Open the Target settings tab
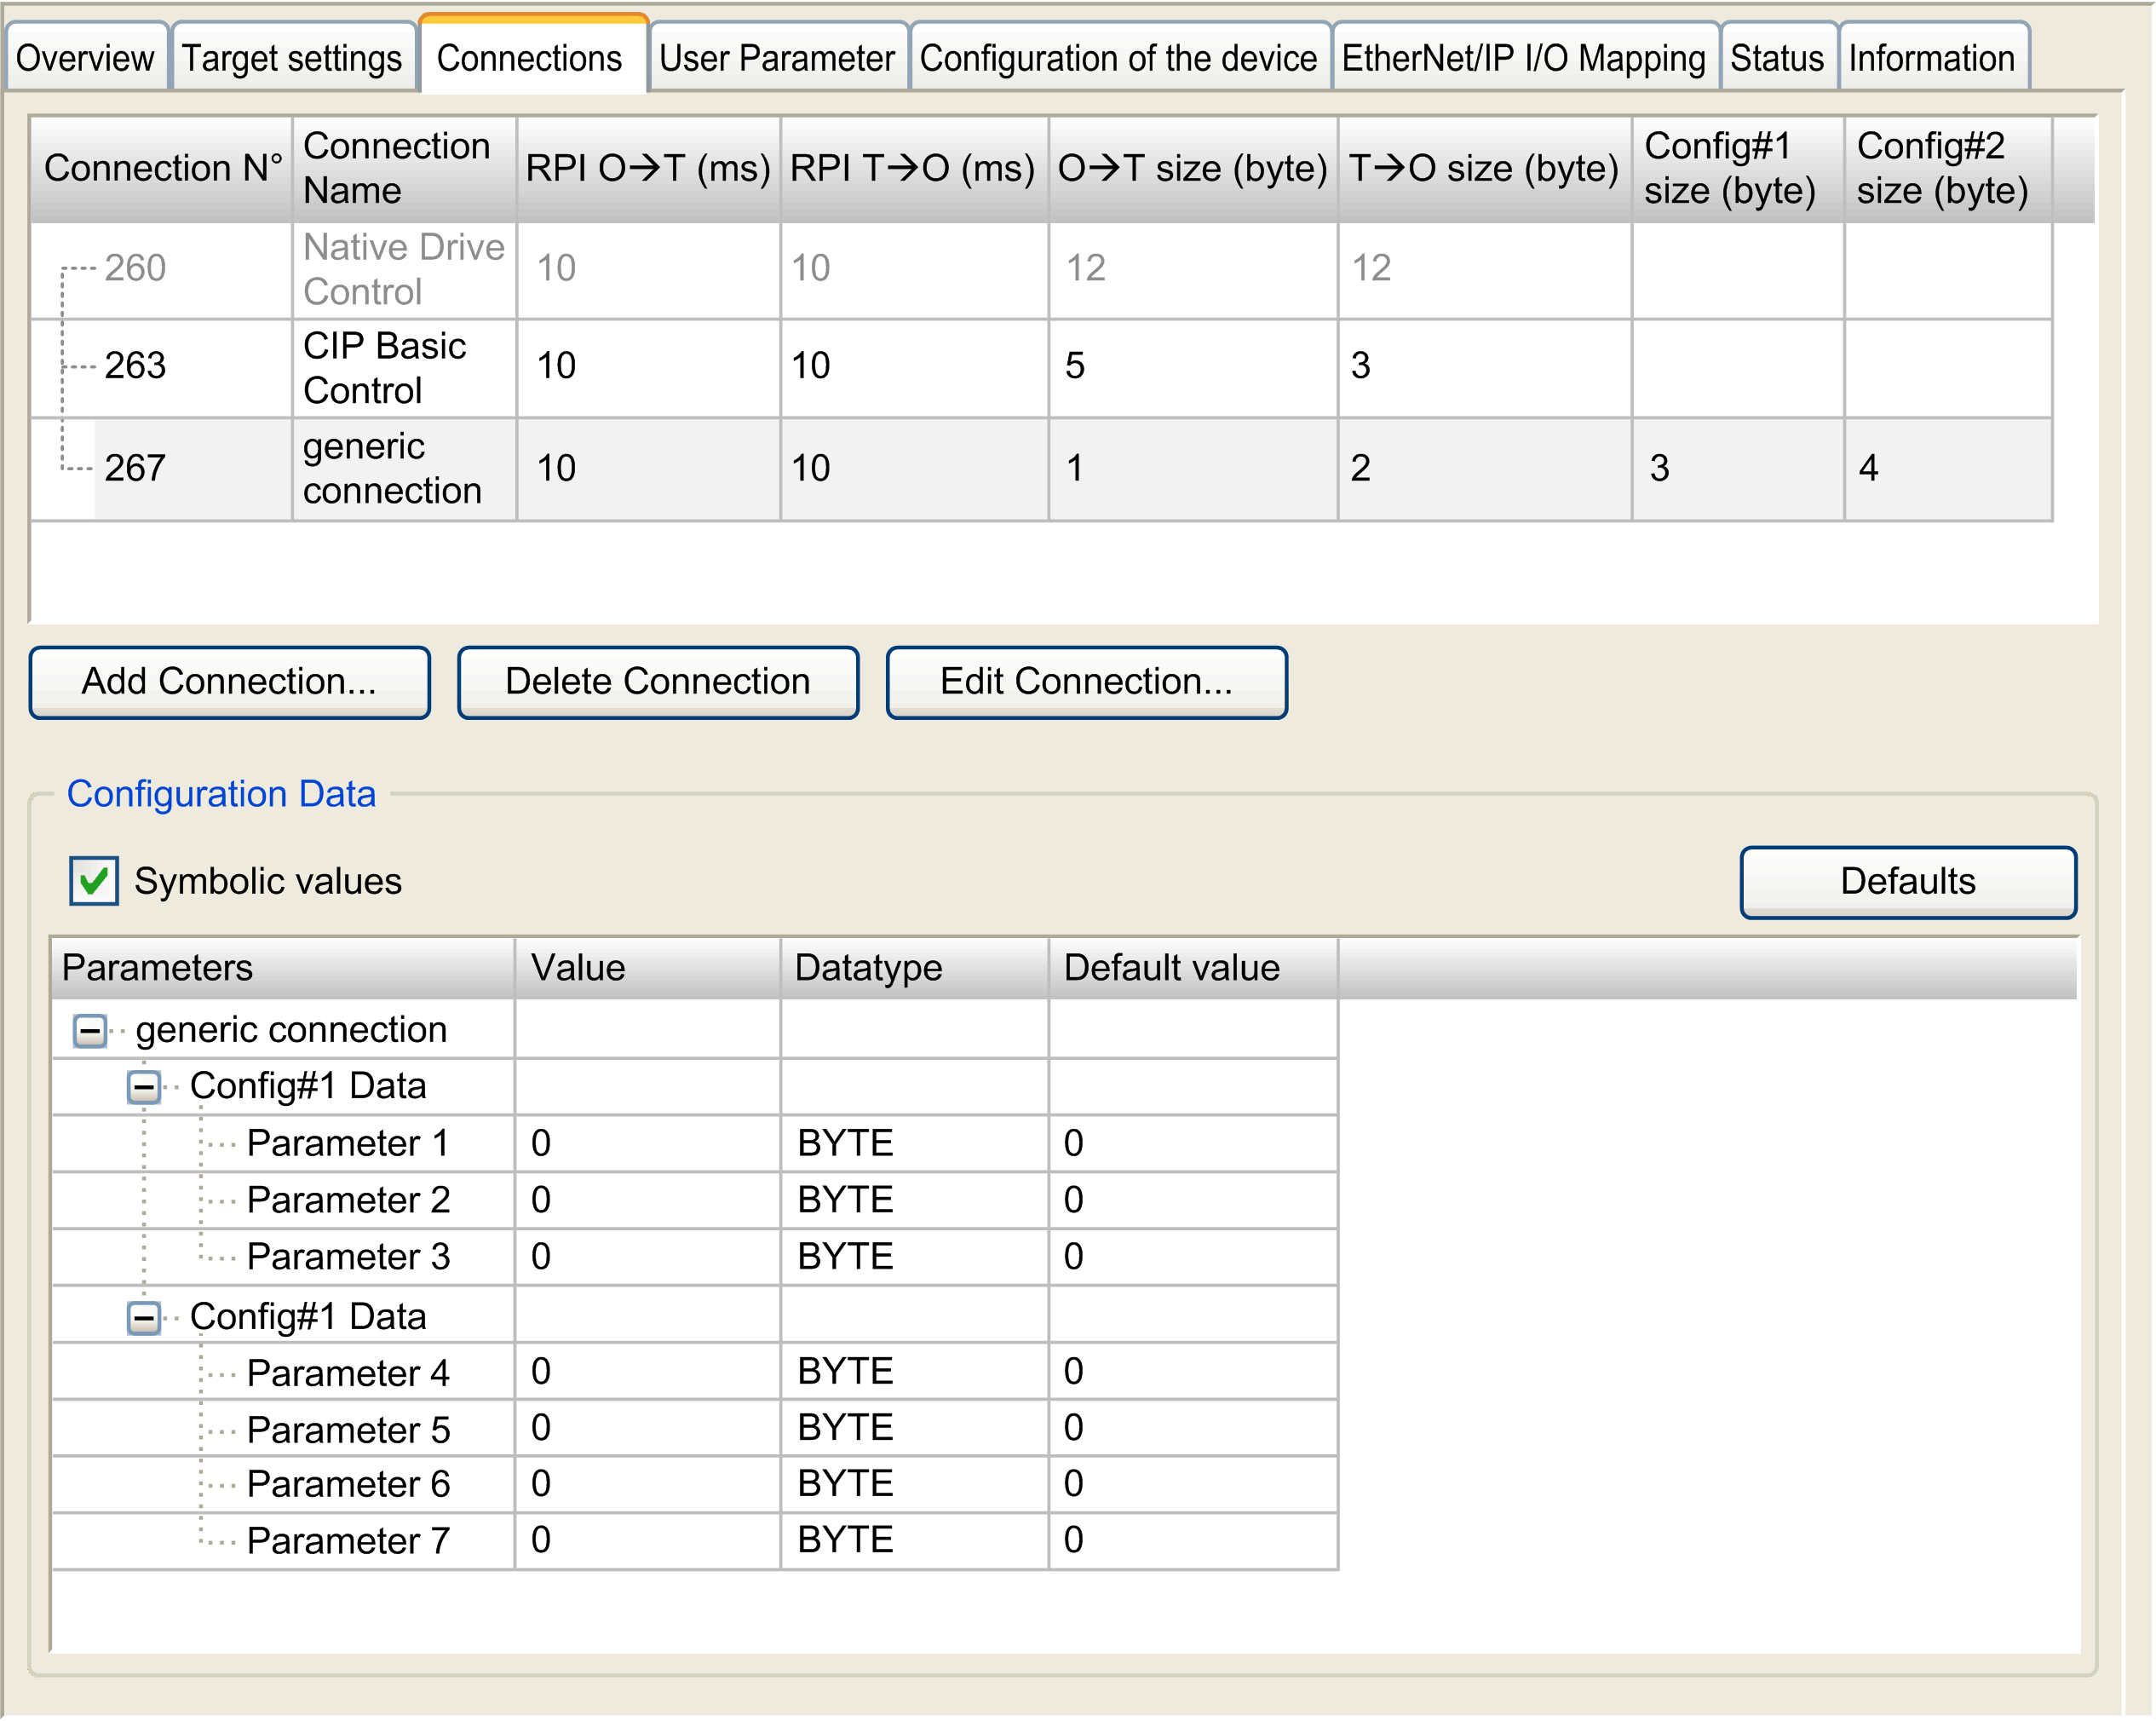This screenshot has height=1721, width=2156. click(293, 58)
